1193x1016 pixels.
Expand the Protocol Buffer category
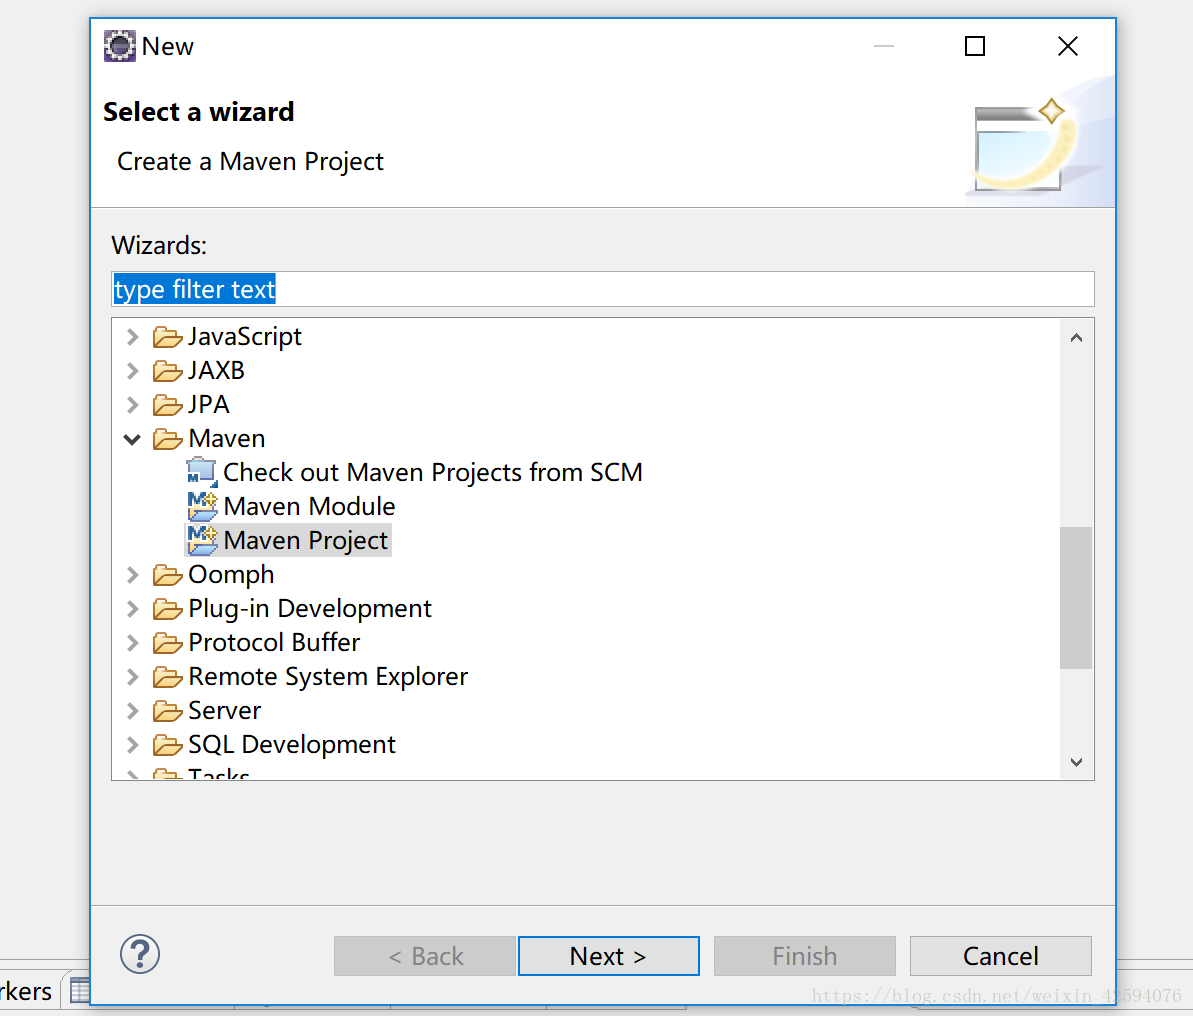point(132,643)
